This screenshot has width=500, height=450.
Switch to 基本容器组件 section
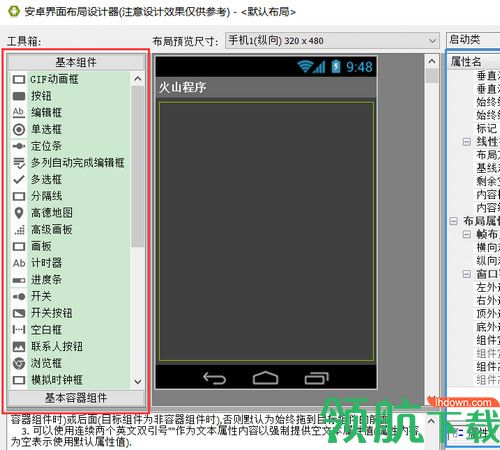(76, 398)
